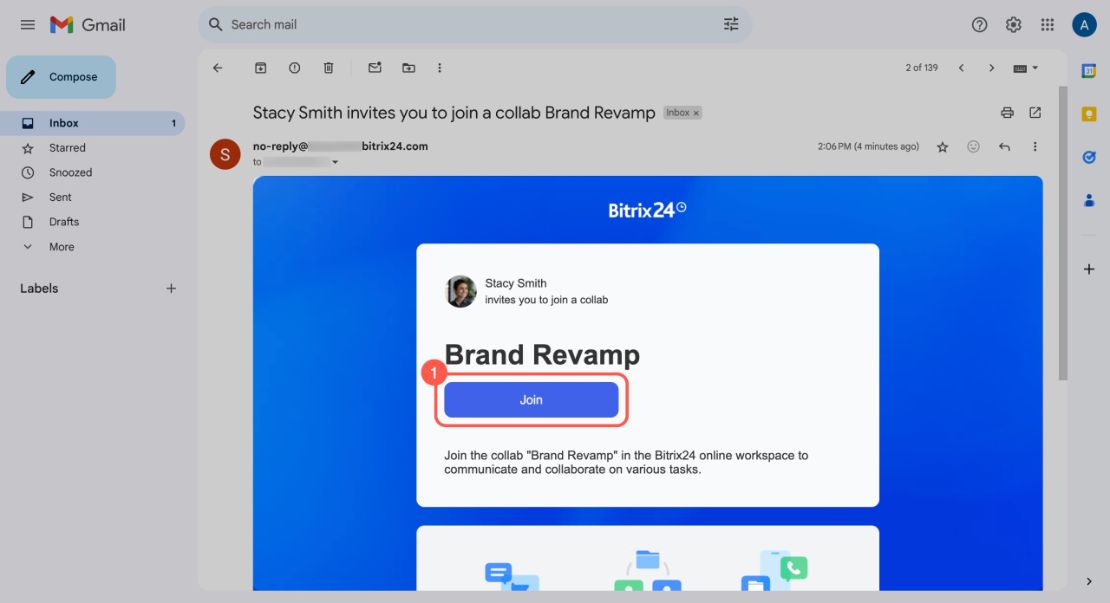Mark the email as unread

tap(374, 68)
